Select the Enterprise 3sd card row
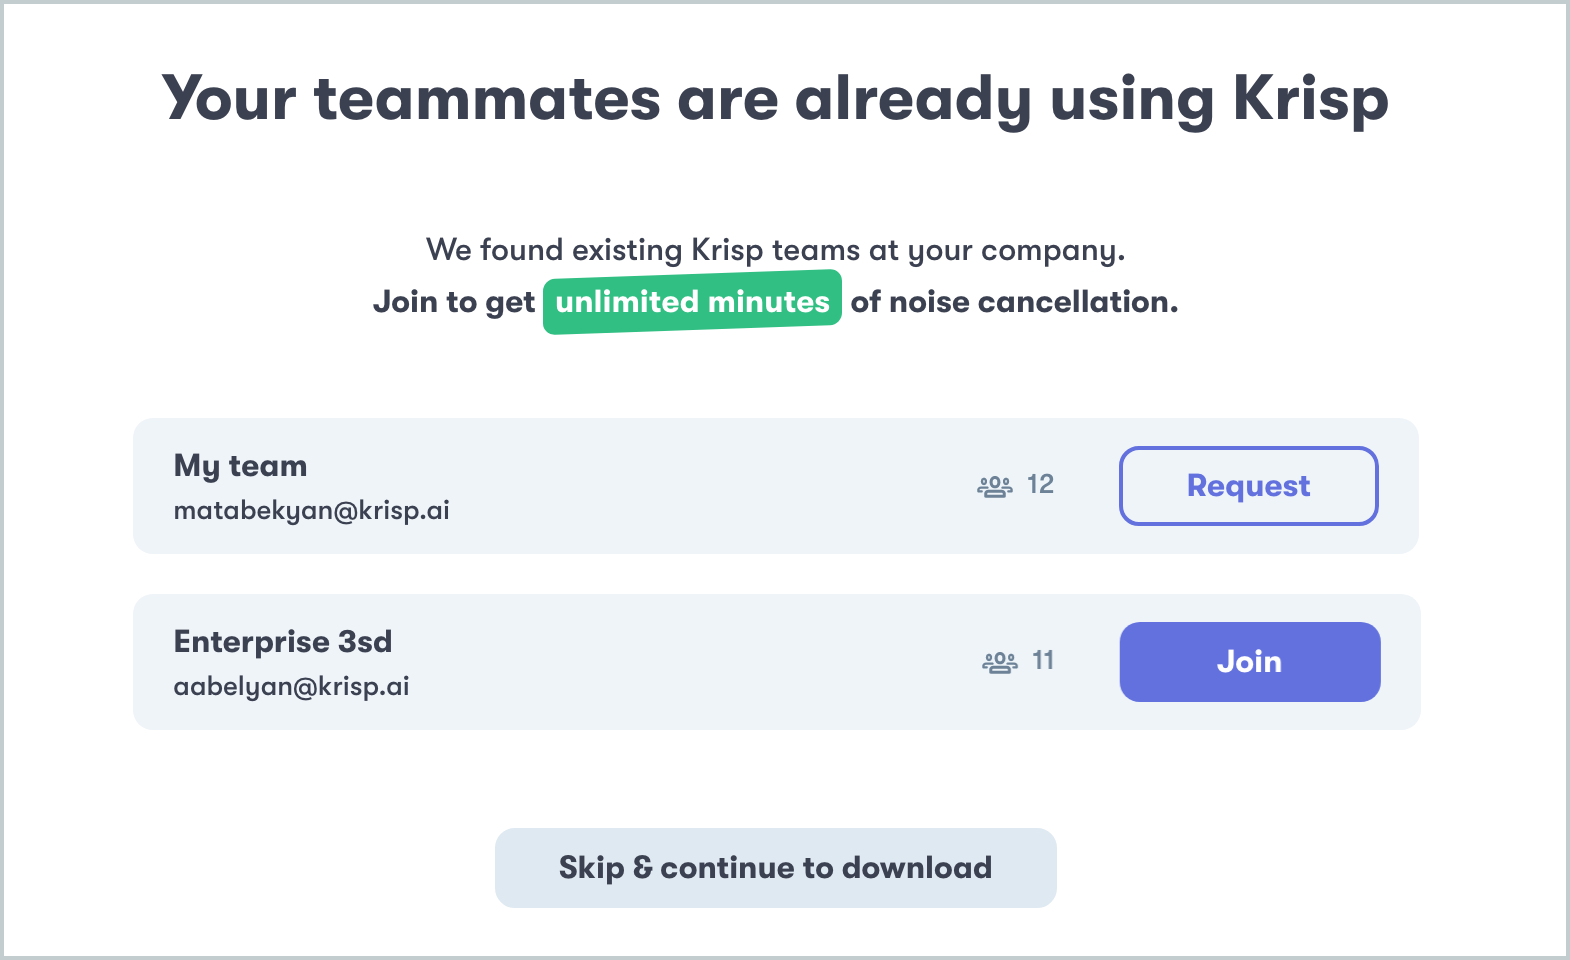Screen dimensions: 1570x960 (776, 662)
